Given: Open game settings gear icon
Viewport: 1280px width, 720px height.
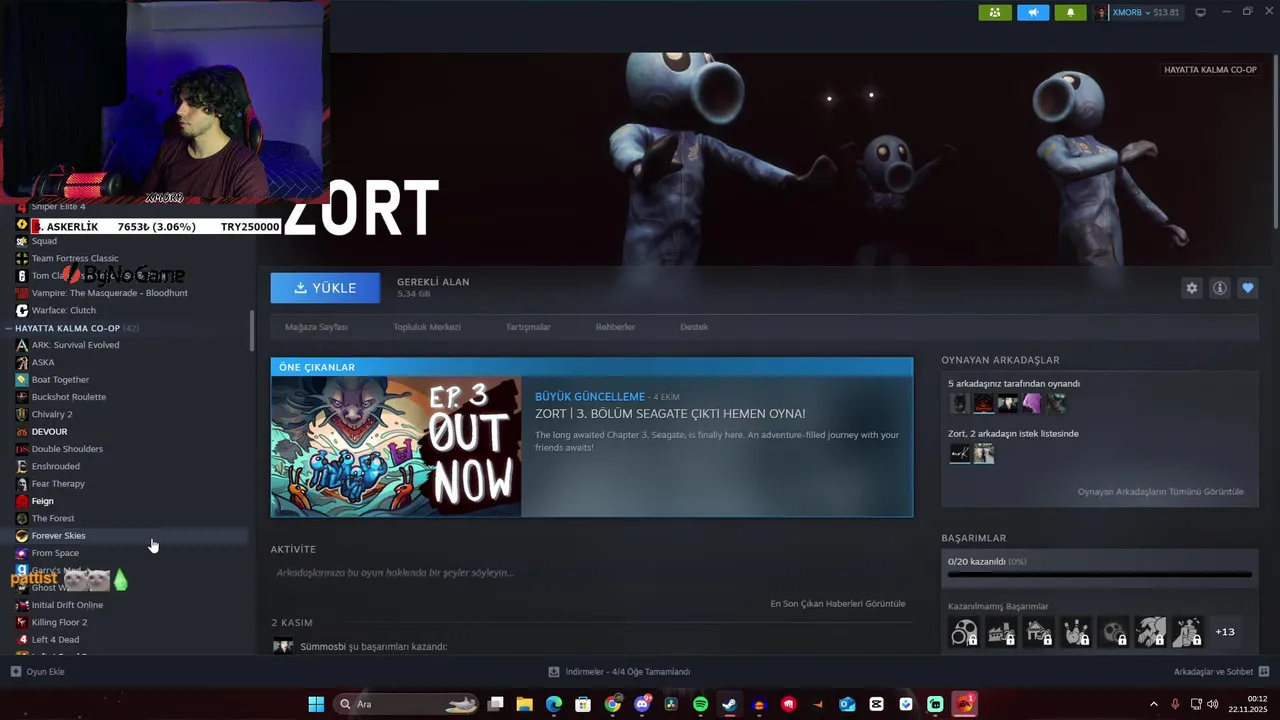Looking at the screenshot, I should (1191, 288).
